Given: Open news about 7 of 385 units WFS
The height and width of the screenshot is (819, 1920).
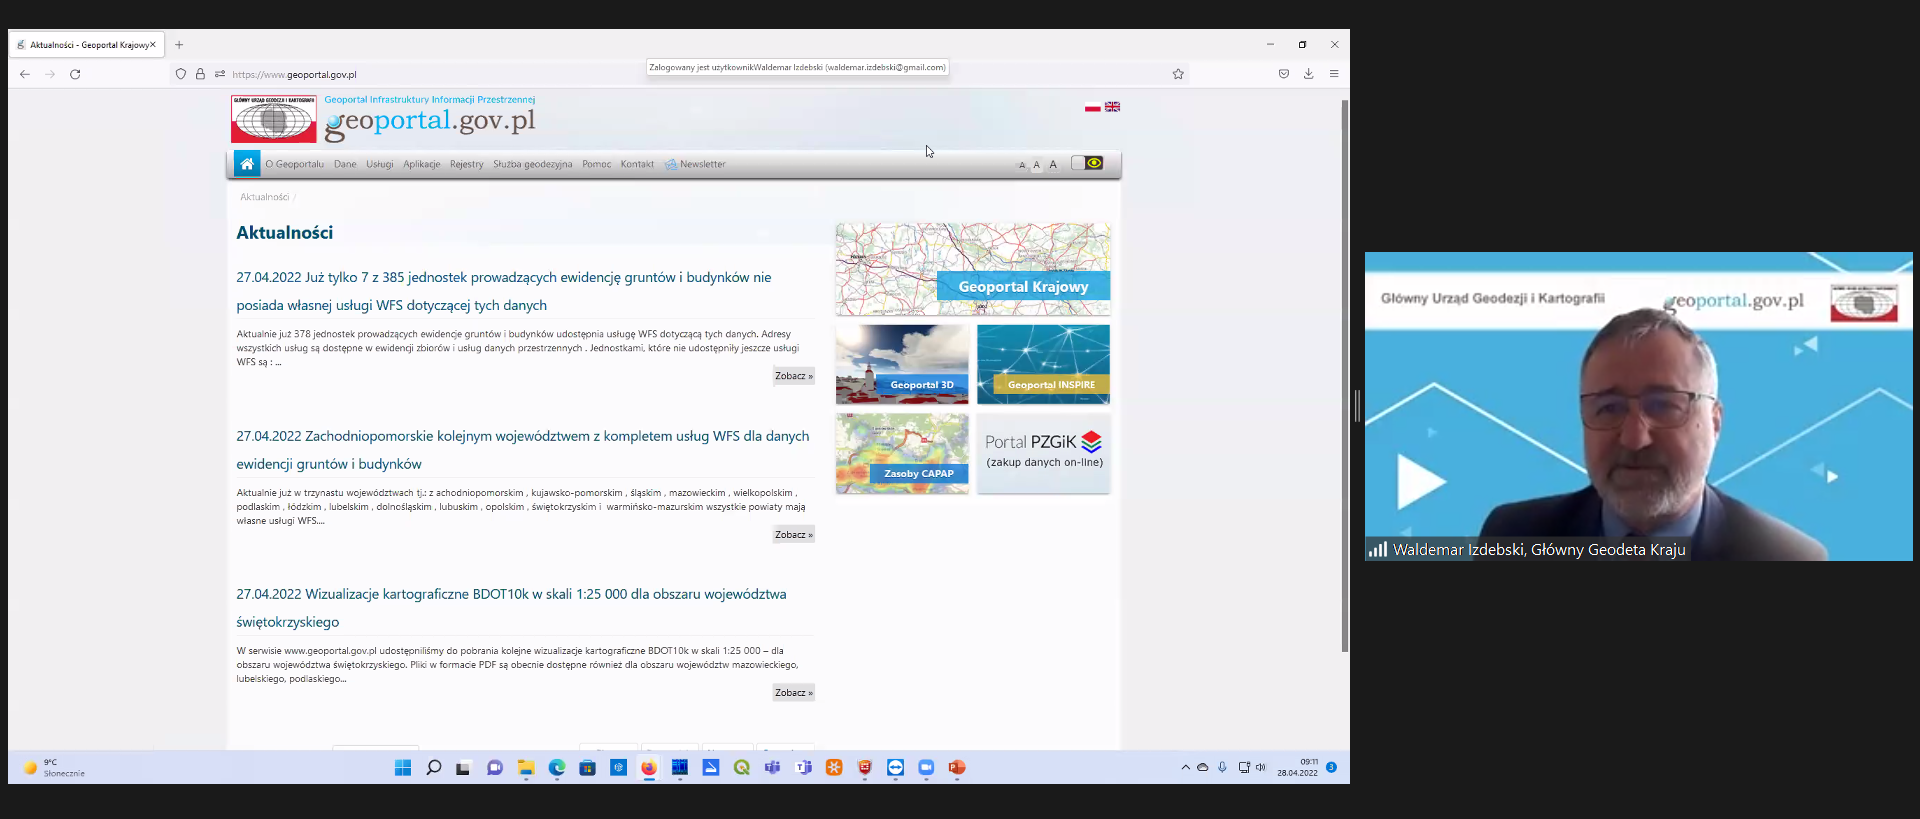Looking at the screenshot, I should [504, 291].
